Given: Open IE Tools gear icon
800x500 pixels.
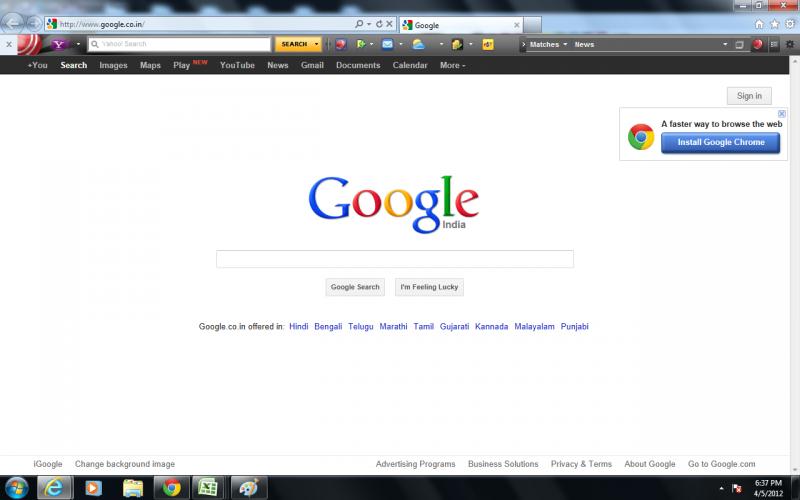Looking at the screenshot, I should click(790, 24).
